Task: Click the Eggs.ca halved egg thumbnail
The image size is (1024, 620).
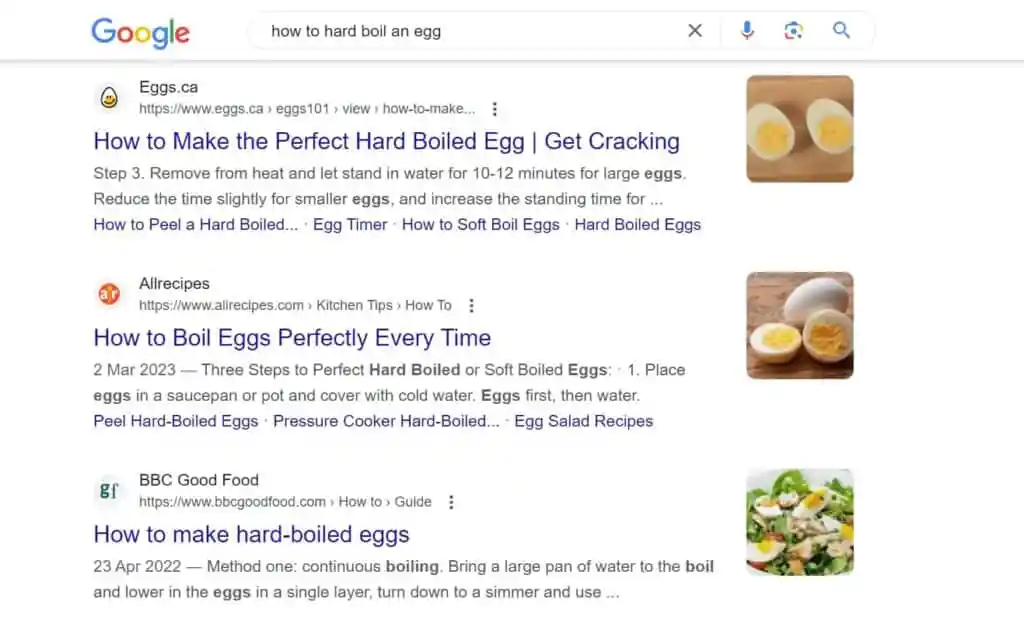Action: tap(800, 129)
